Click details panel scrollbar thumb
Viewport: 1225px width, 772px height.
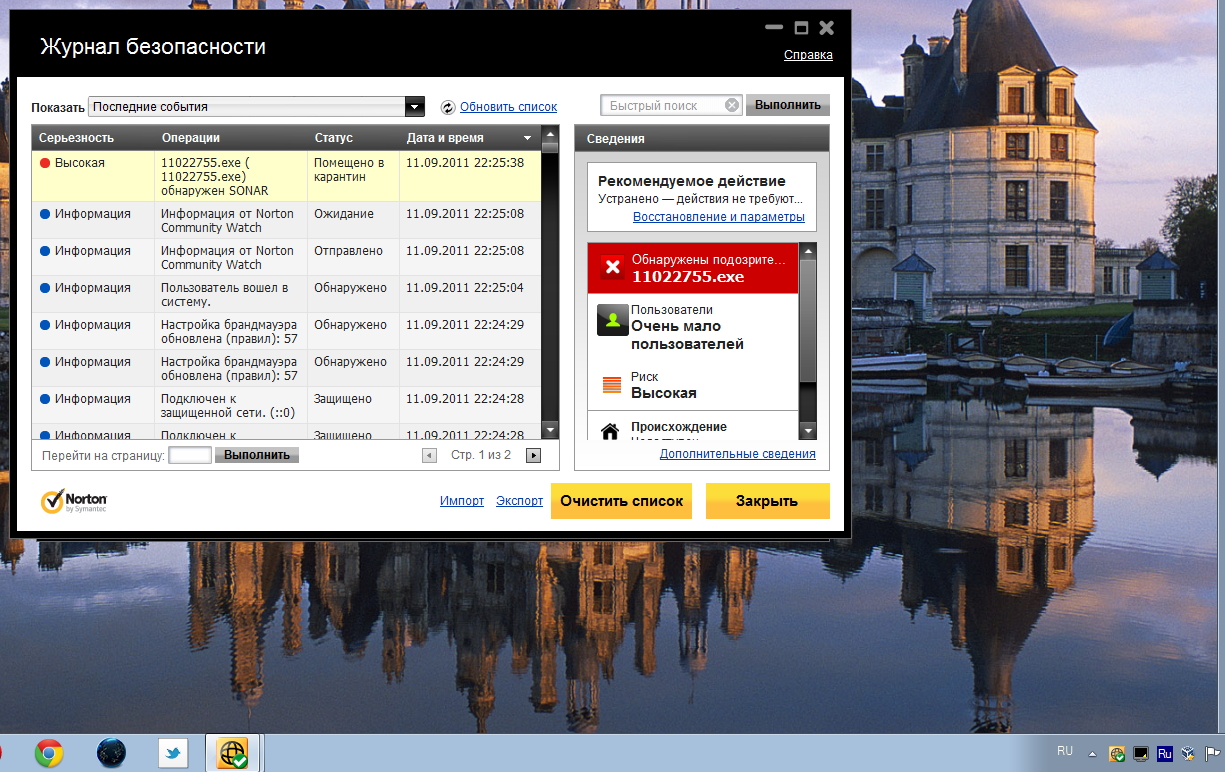[x=809, y=320]
